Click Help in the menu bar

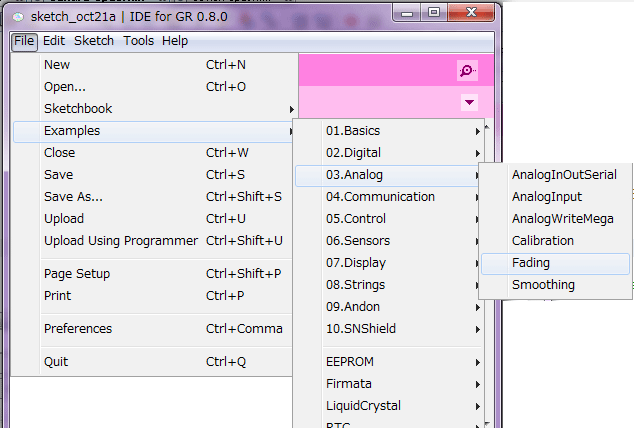point(175,41)
